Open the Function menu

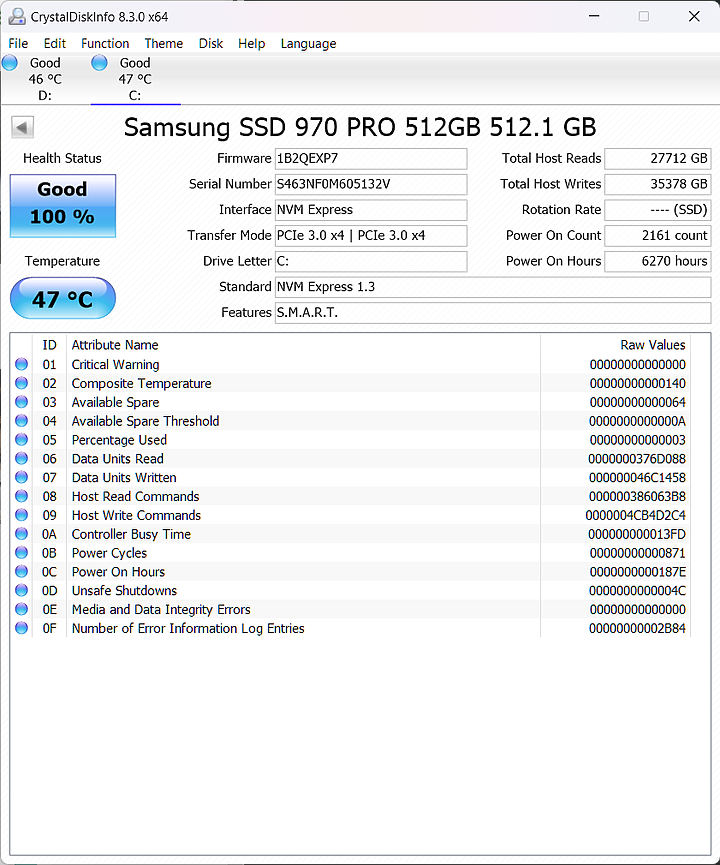(105, 44)
